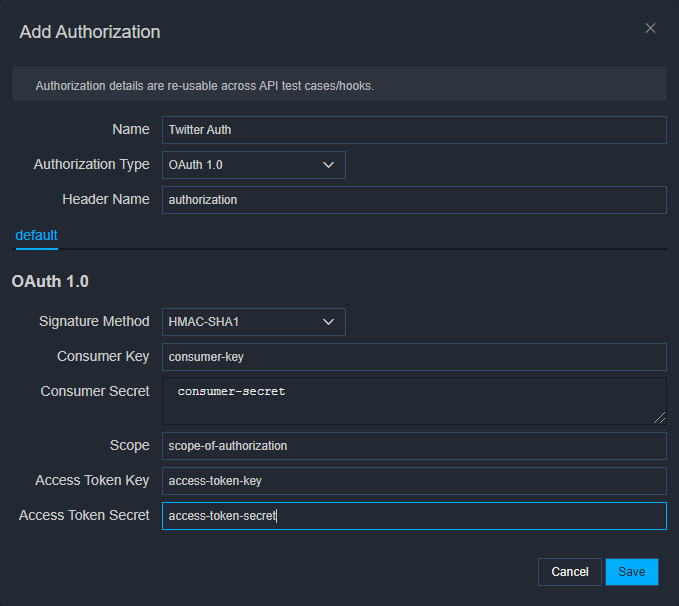Grab the Consumer Secret resize handle
This screenshot has height=606, width=679.
click(x=660, y=418)
